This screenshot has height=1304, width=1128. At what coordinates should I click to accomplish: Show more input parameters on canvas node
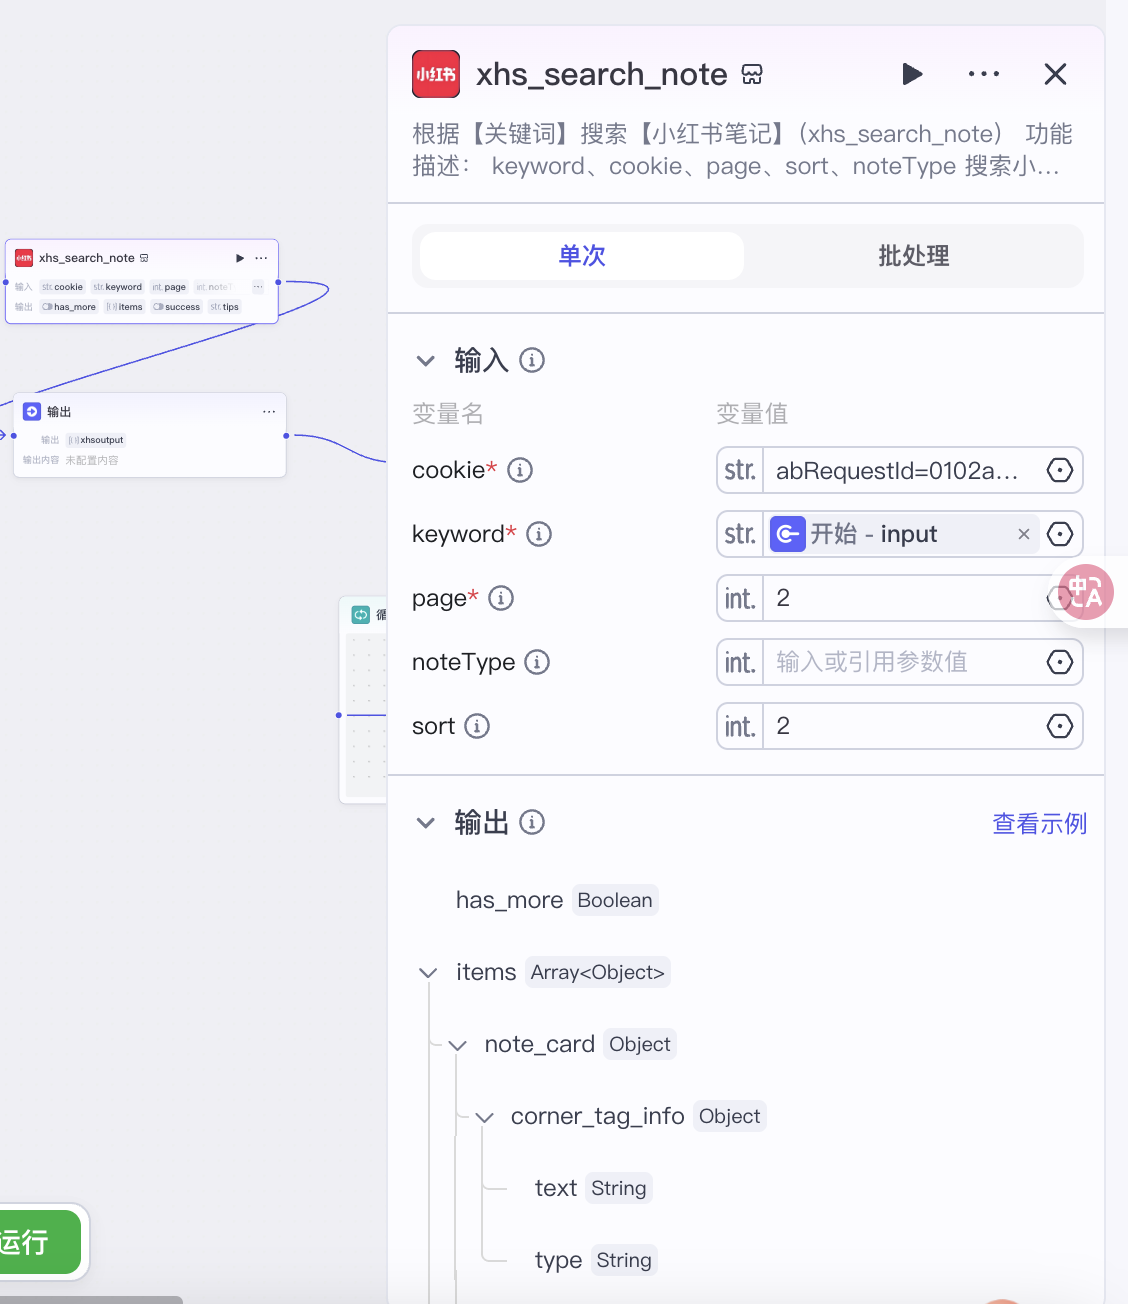point(257,287)
